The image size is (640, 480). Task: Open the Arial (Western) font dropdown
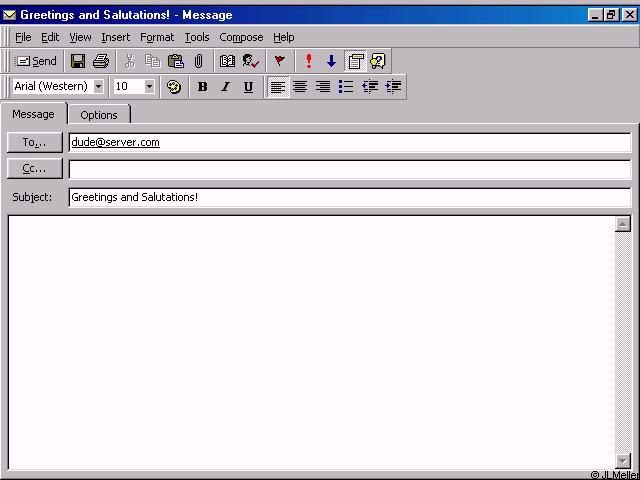[x=98, y=87]
